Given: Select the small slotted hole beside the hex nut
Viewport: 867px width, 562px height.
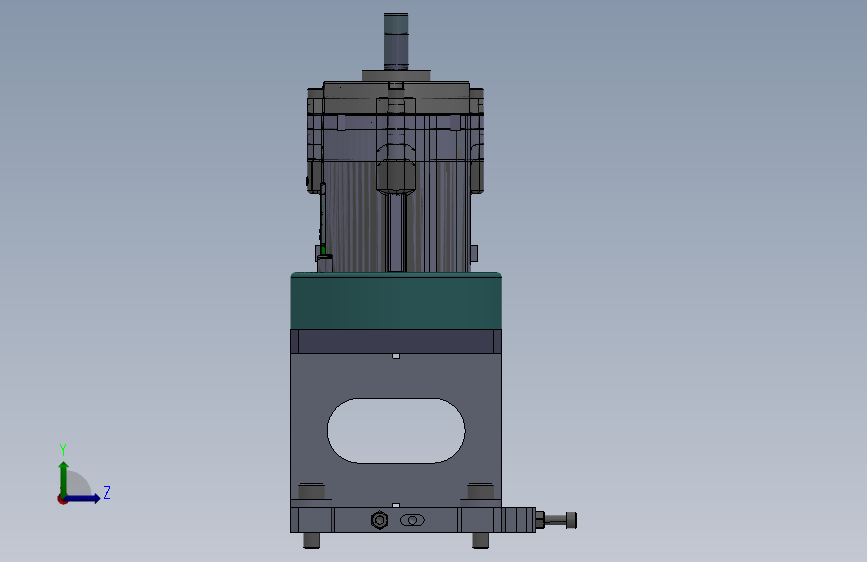Looking at the screenshot, I should tap(412, 520).
